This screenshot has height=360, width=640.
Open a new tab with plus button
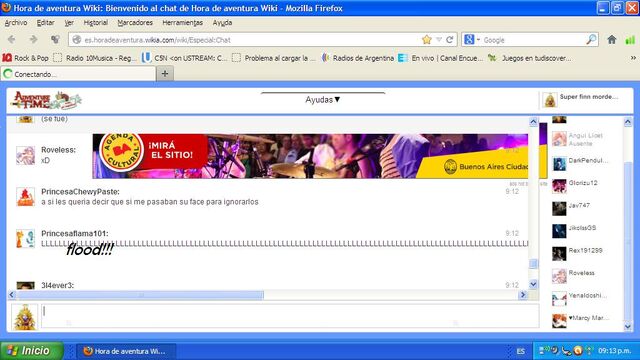[x=165, y=73]
